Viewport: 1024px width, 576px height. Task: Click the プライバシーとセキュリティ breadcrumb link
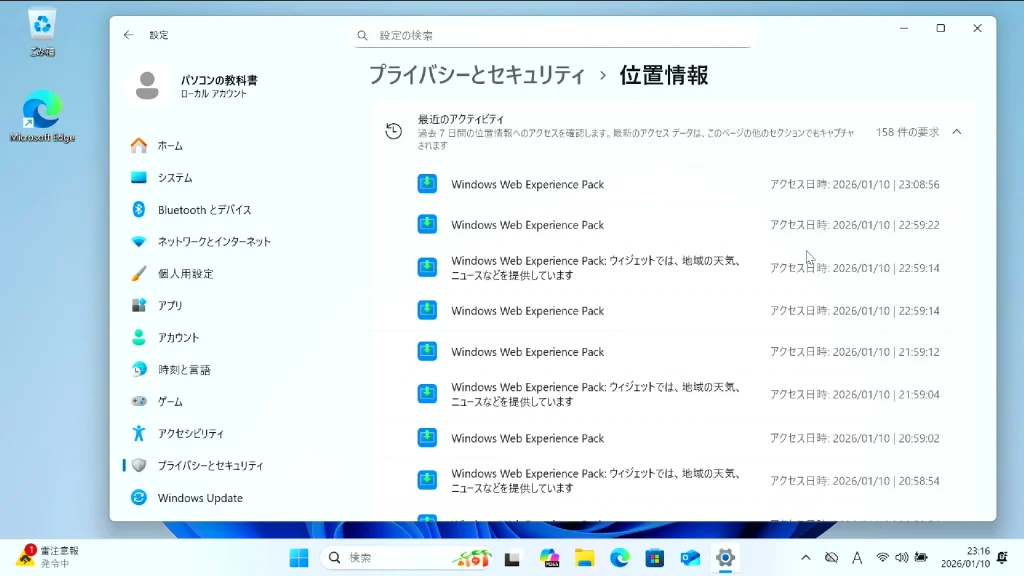click(x=476, y=75)
